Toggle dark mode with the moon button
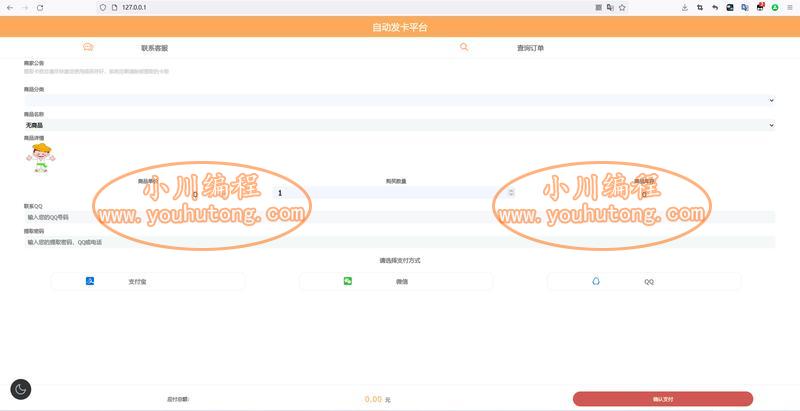The image size is (800, 411). coord(20,390)
